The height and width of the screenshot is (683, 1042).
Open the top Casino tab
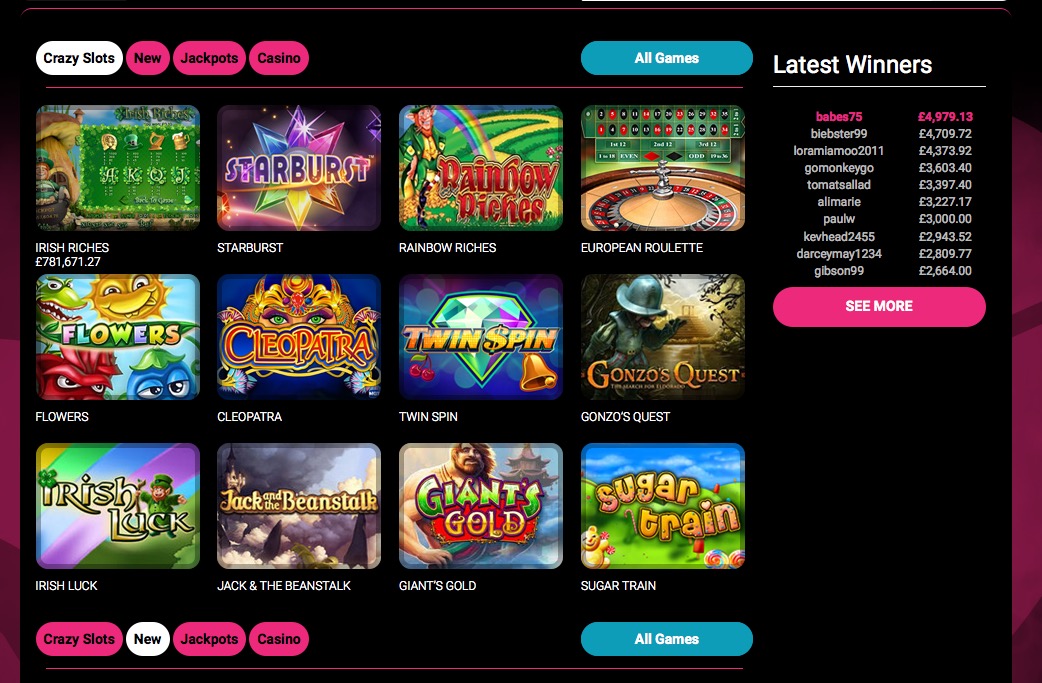pos(279,58)
